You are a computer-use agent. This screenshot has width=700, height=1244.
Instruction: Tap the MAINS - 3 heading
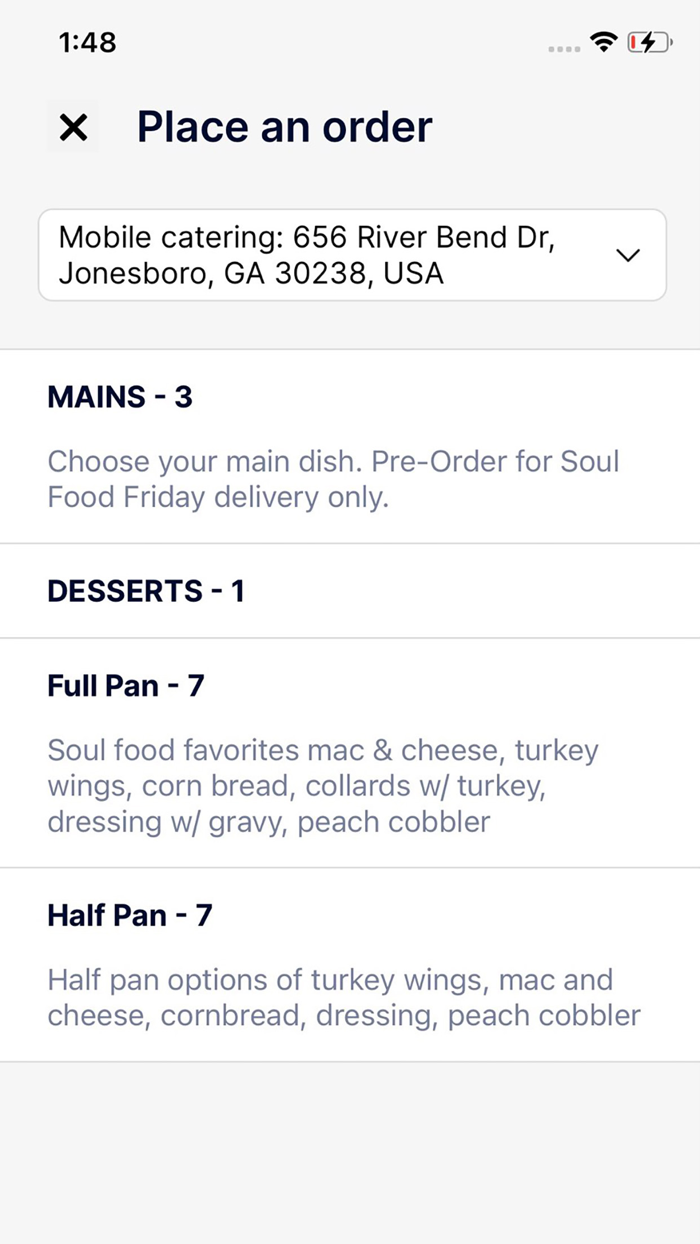click(119, 397)
